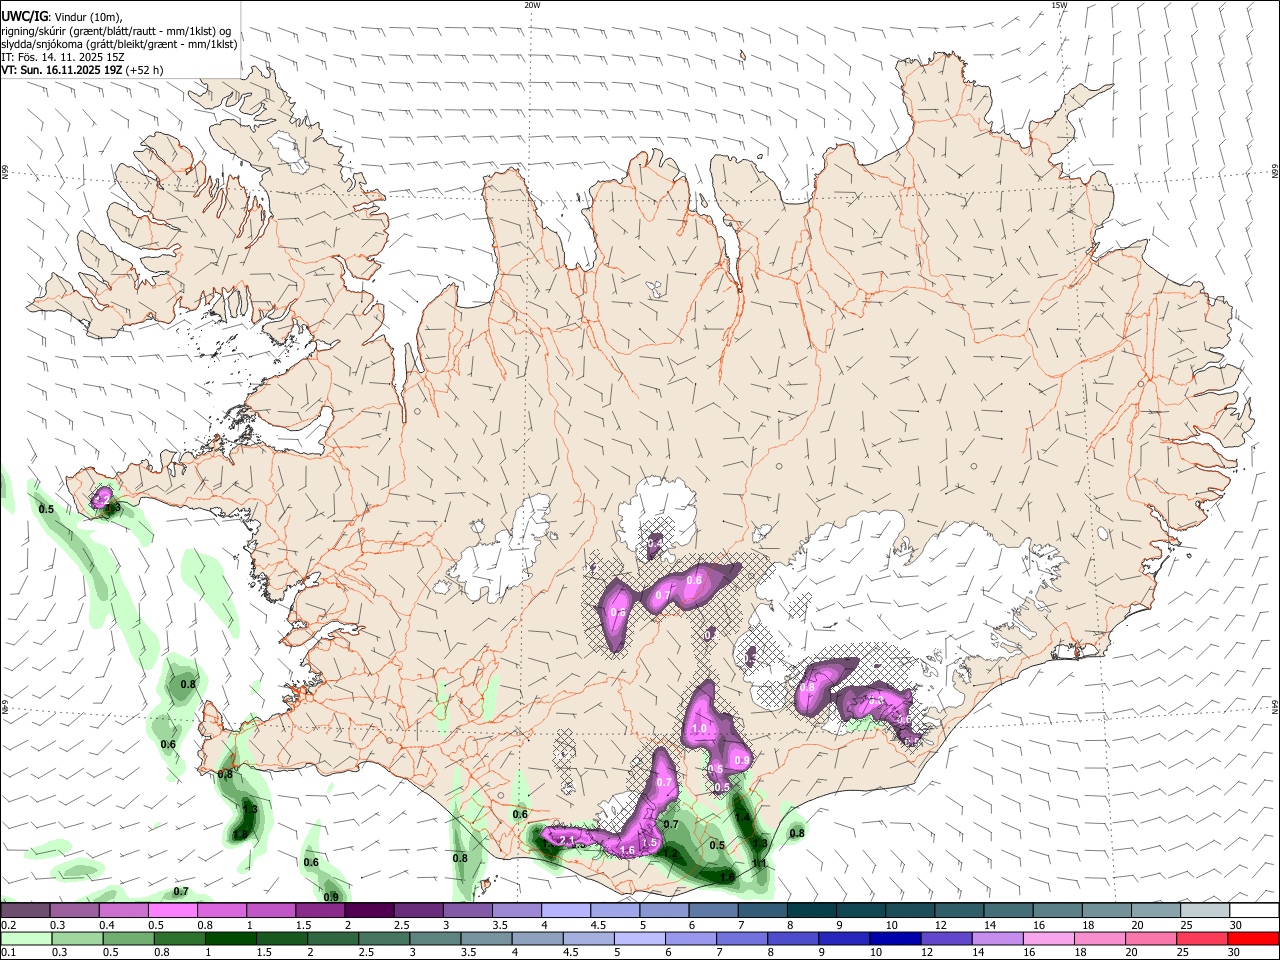
Task: Click the light lavender swatch at 4 in the top legend
Action: (x=566, y=910)
